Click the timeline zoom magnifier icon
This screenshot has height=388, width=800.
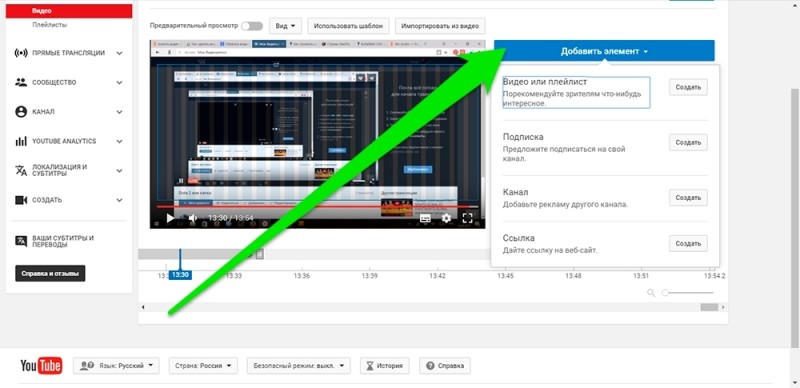tap(651, 293)
